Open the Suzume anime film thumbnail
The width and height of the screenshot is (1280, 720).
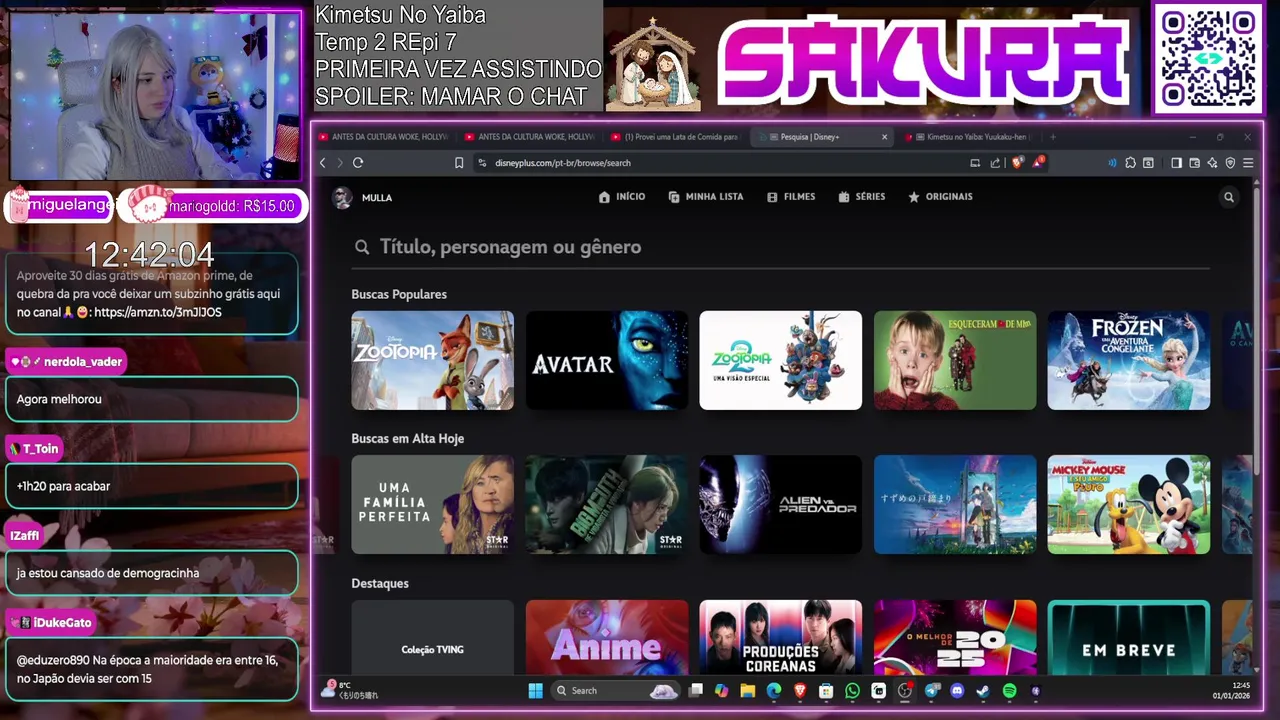click(955, 505)
